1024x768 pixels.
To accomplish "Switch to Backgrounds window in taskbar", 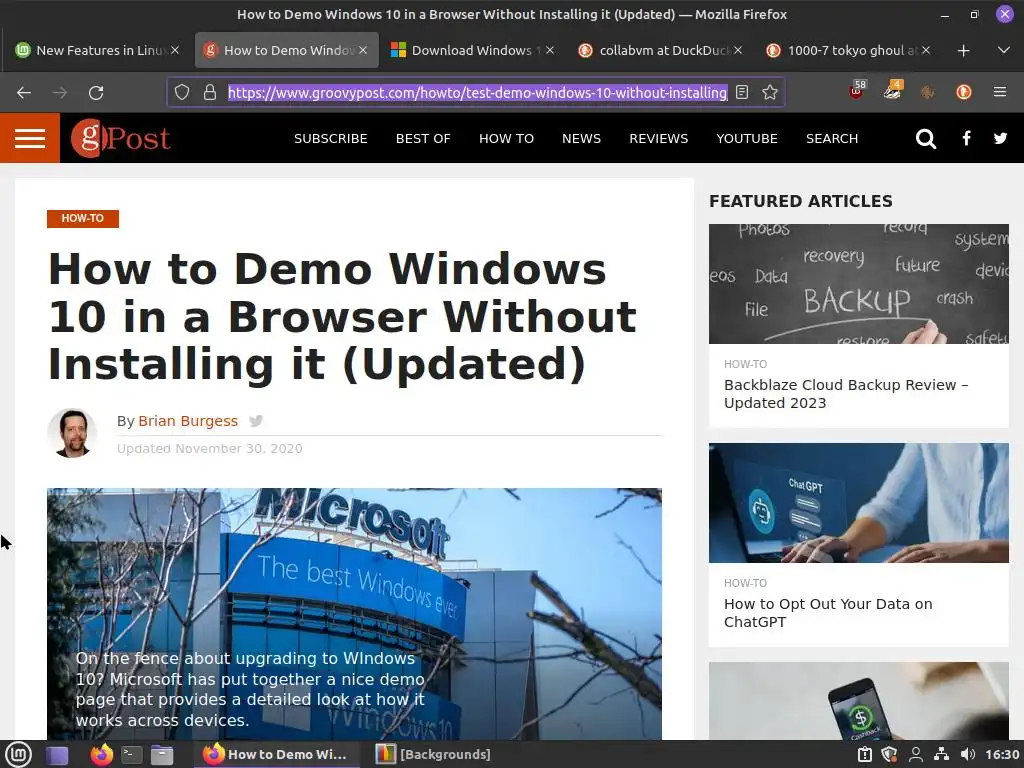I will (x=434, y=755).
